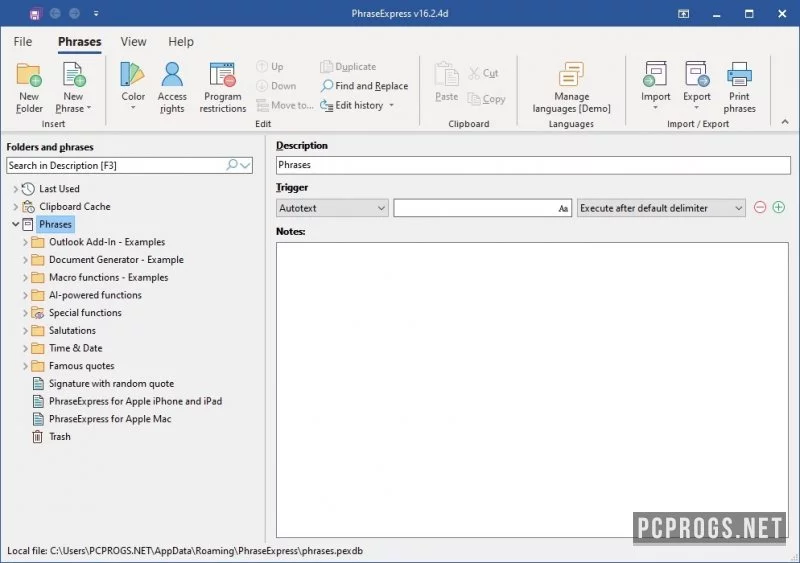Click the Description text field
This screenshot has width=800, height=563.
pyautogui.click(x=533, y=165)
